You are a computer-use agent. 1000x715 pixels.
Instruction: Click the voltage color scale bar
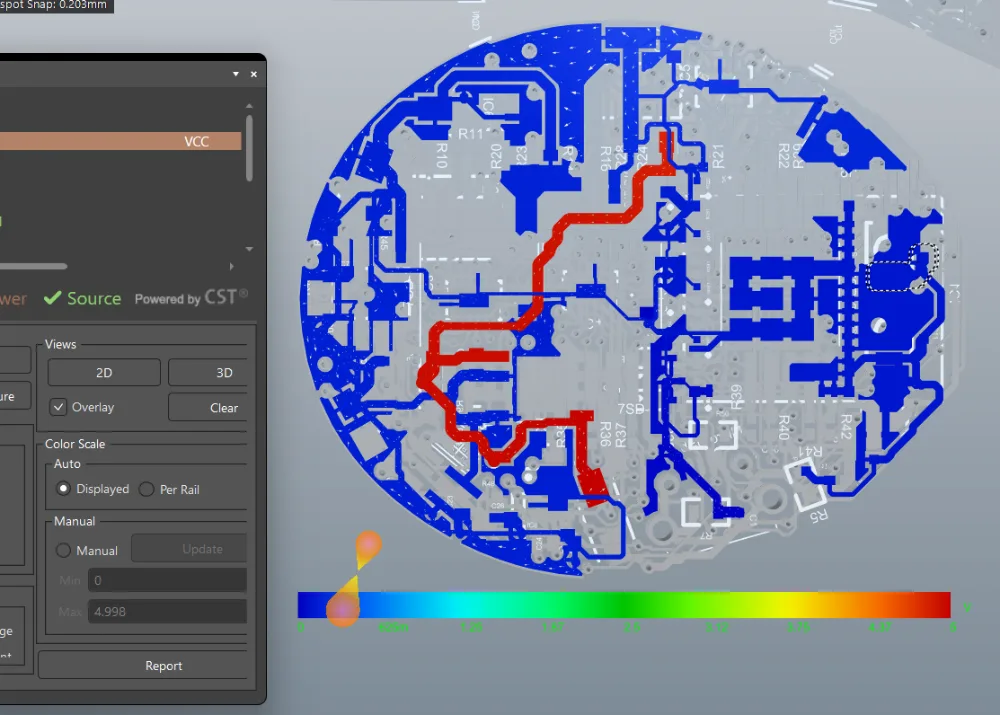coord(624,605)
